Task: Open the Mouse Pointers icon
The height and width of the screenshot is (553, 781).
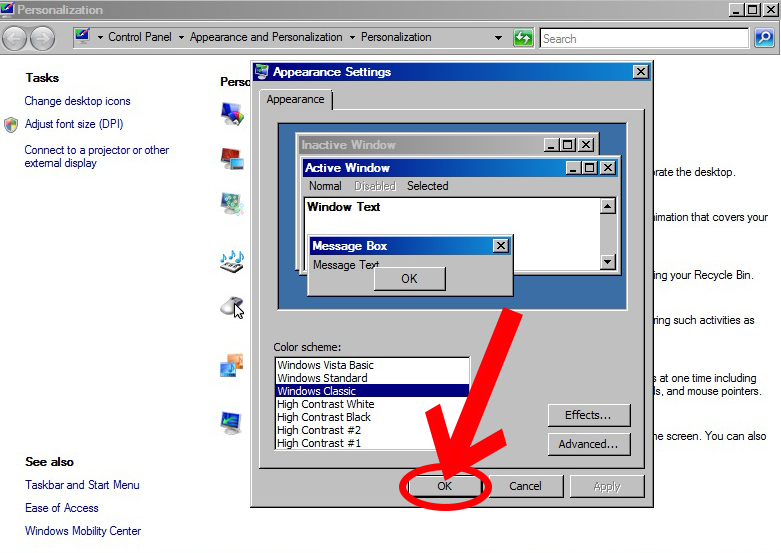Action: click(232, 307)
